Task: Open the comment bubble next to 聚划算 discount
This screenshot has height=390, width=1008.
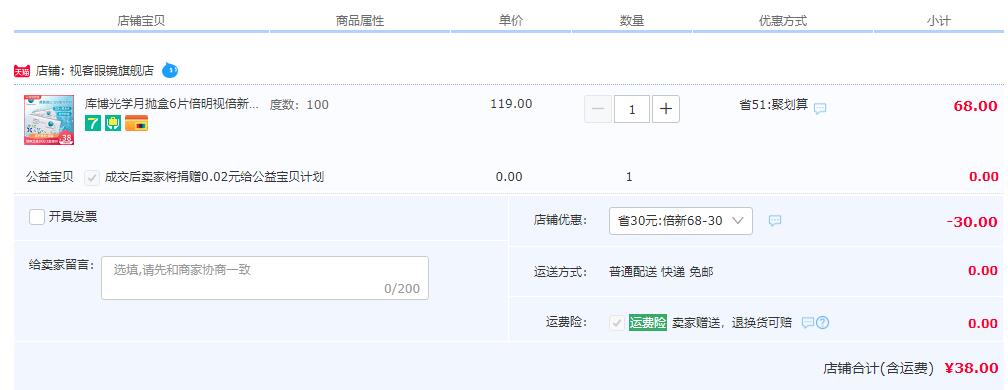Action: pyautogui.click(x=820, y=109)
